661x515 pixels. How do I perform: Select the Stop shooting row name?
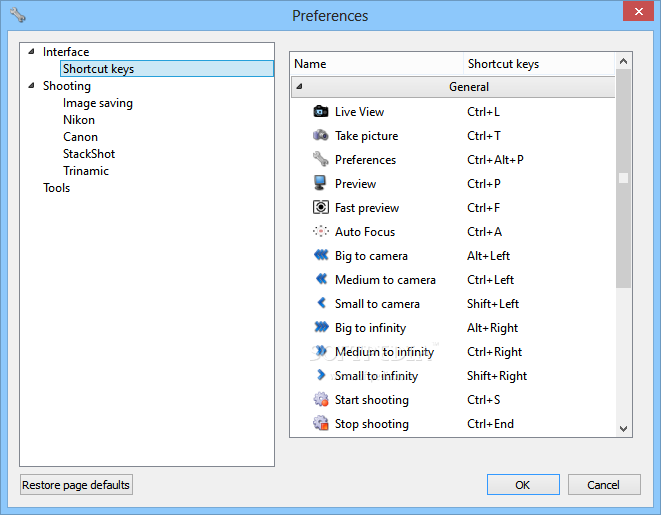pyautogui.click(x=371, y=424)
